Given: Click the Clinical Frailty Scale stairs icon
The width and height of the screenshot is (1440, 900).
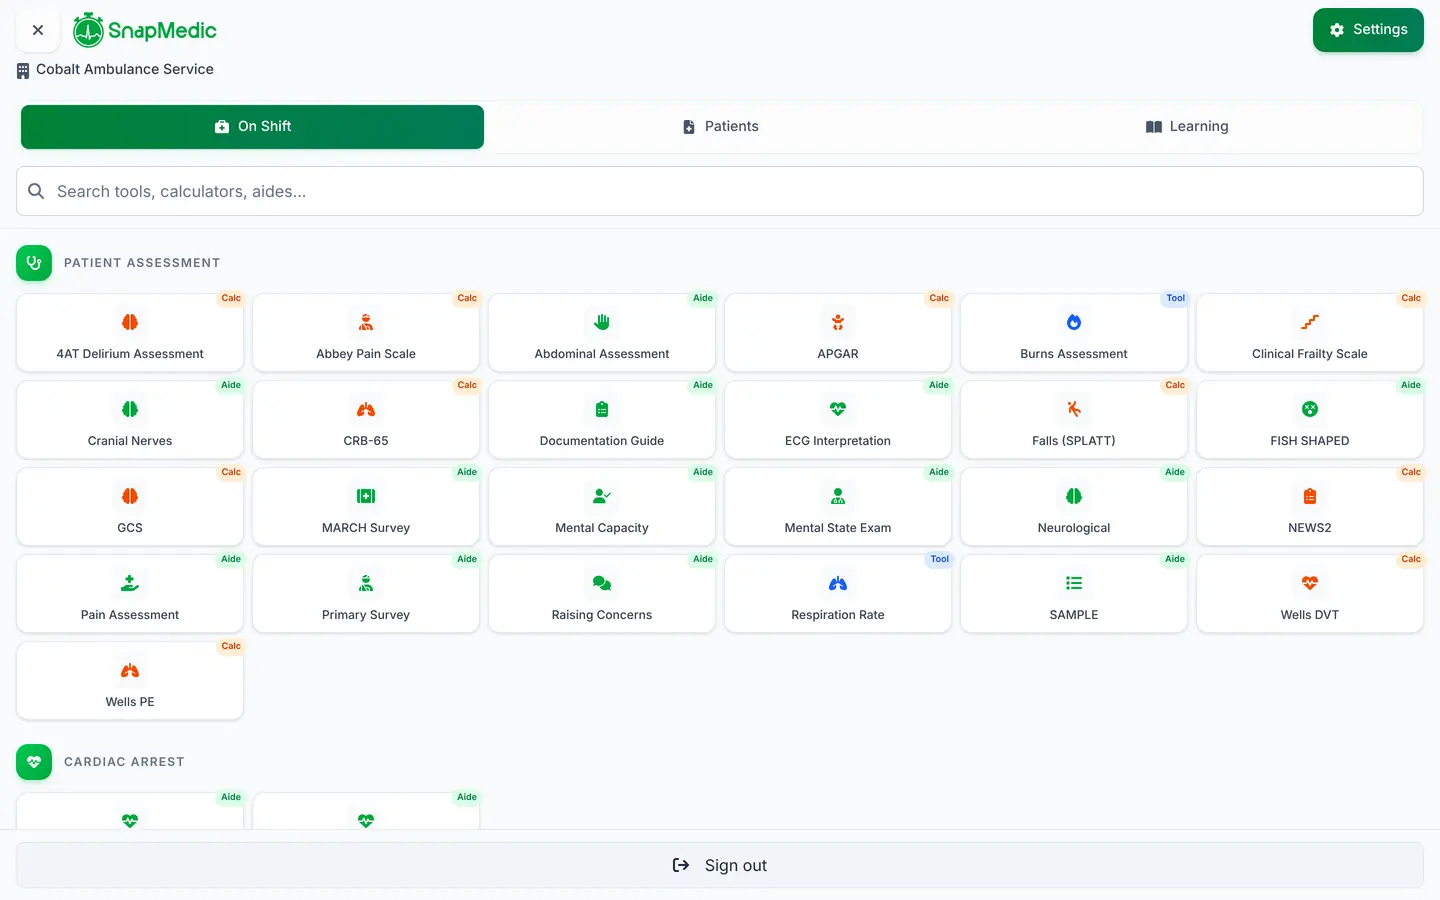Looking at the screenshot, I should (1310, 322).
